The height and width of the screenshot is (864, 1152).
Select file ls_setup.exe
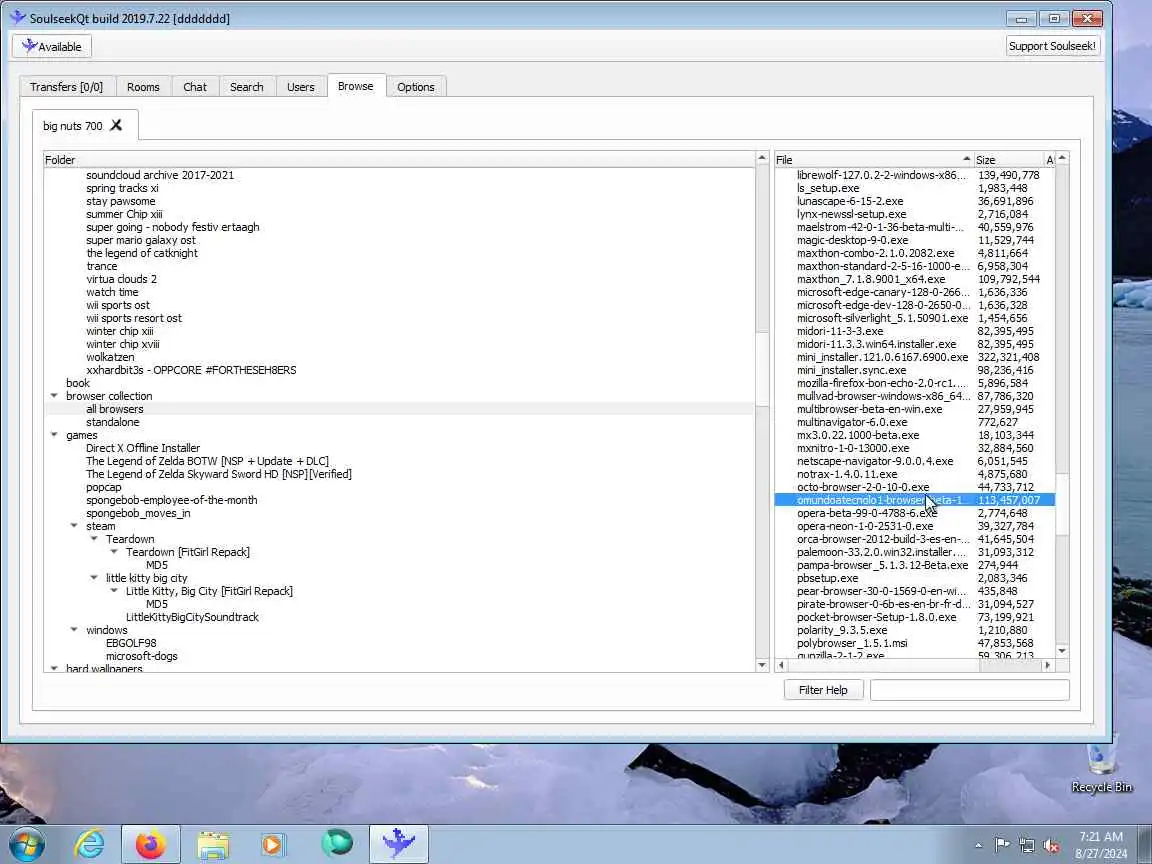coord(828,188)
